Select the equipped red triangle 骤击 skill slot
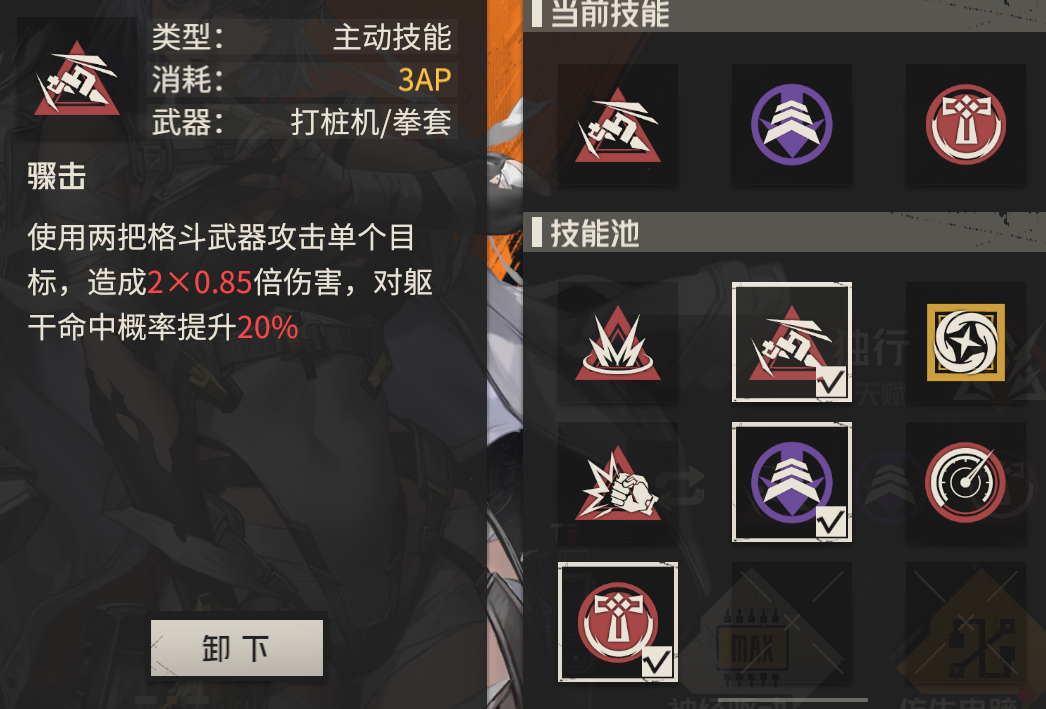Image resolution: width=1046 pixels, height=709 pixels. [618, 125]
